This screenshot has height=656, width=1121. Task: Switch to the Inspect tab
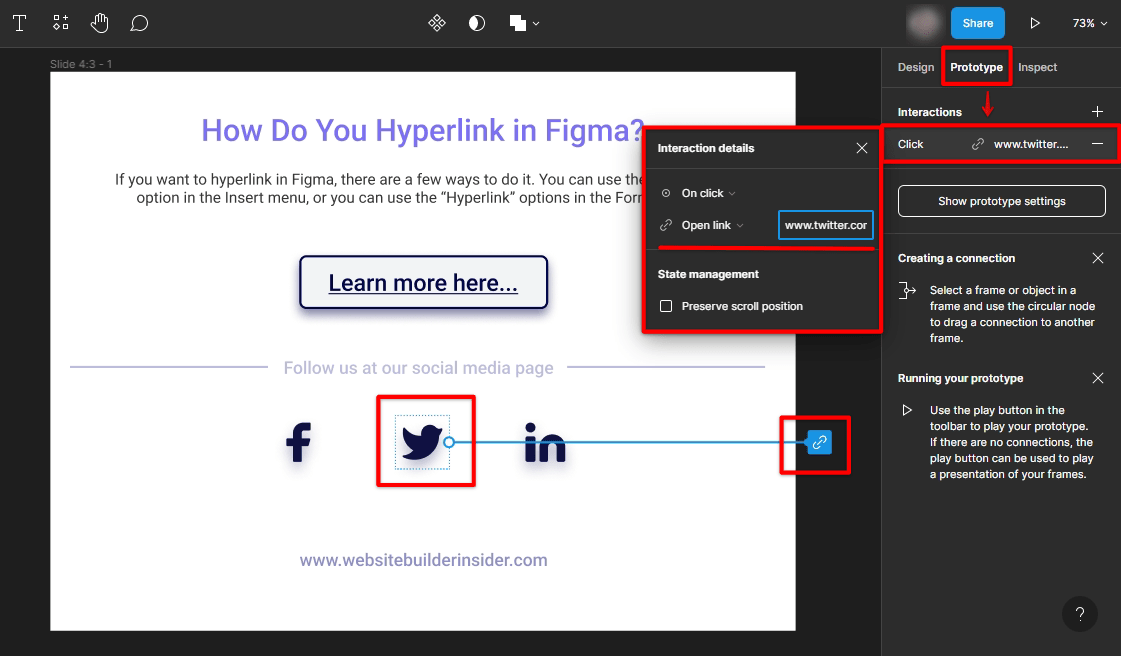[x=1037, y=67]
